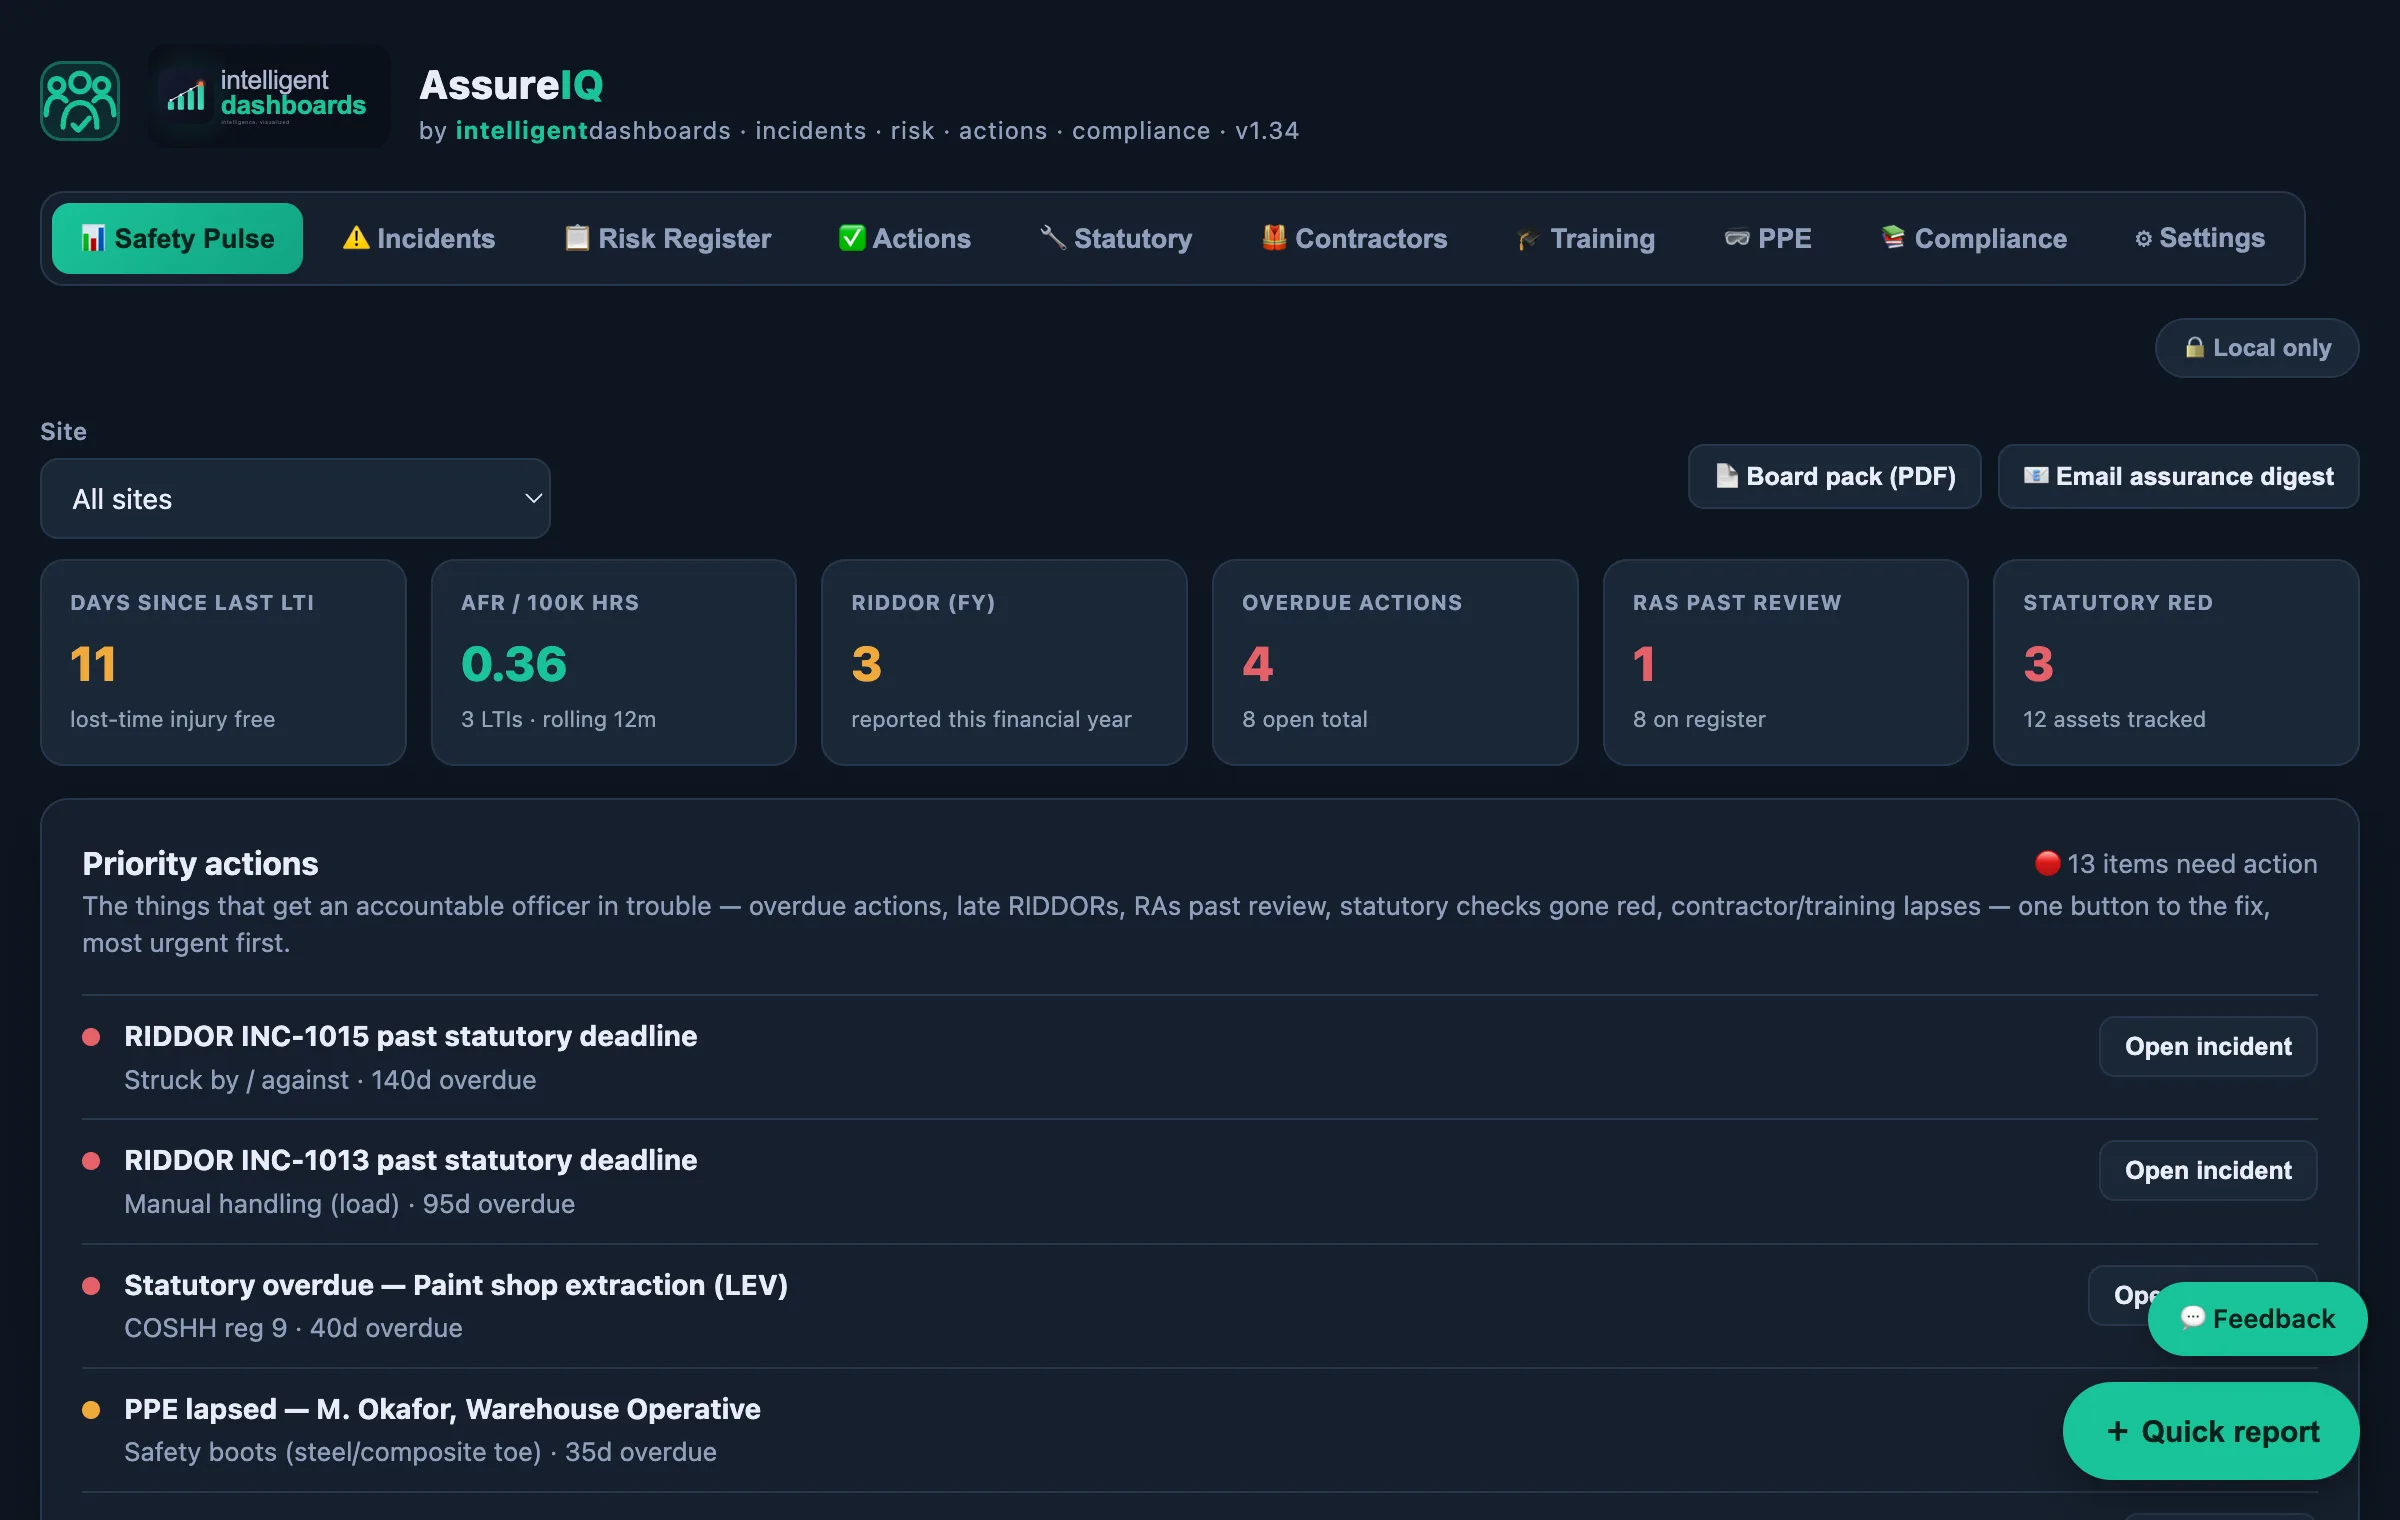Open the Risk Register tab
The width and height of the screenshot is (2400, 1520).
click(668, 238)
